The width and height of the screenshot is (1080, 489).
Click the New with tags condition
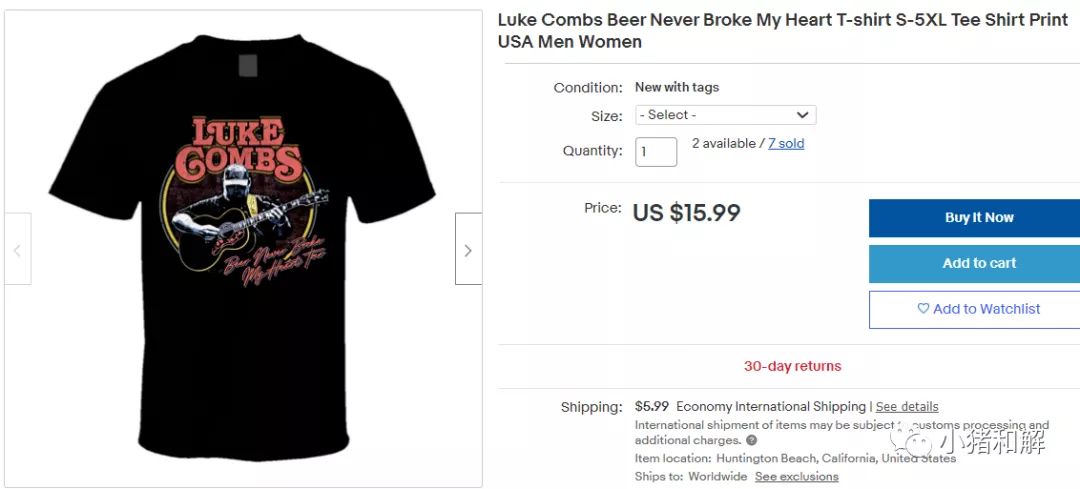pos(677,88)
